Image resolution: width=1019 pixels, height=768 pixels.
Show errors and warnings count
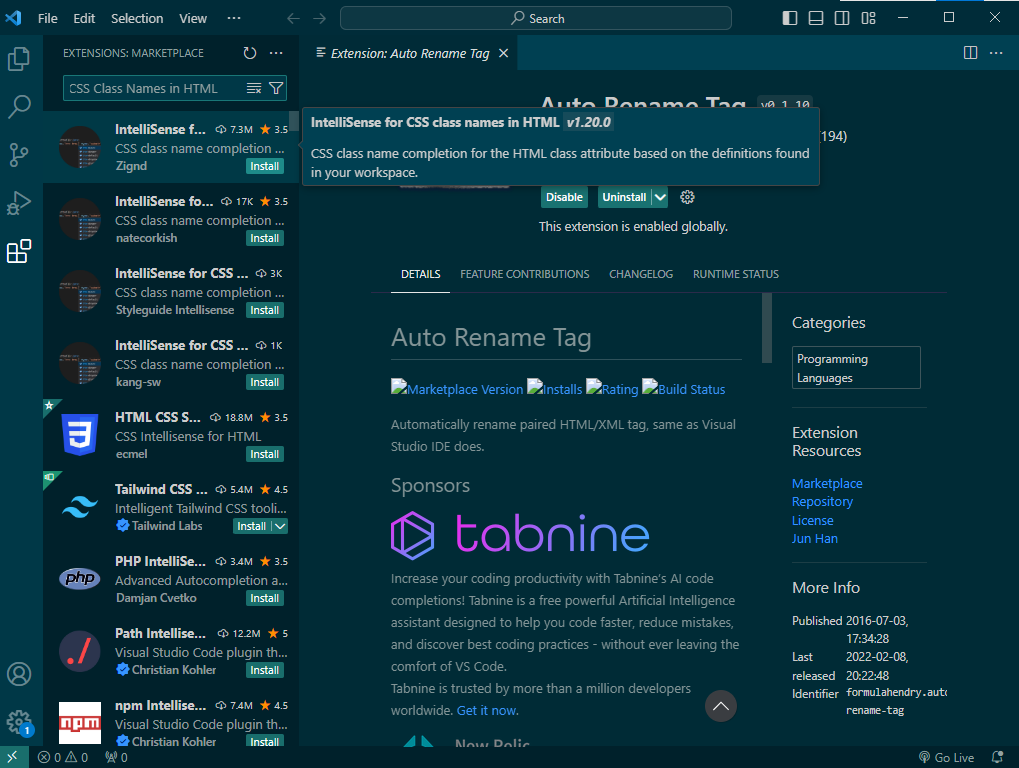pos(63,758)
